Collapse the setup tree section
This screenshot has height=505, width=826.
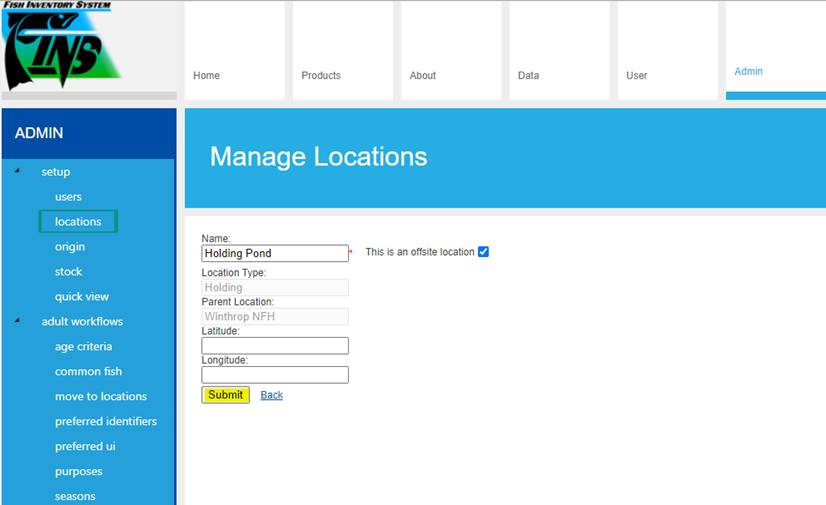click(18, 171)
